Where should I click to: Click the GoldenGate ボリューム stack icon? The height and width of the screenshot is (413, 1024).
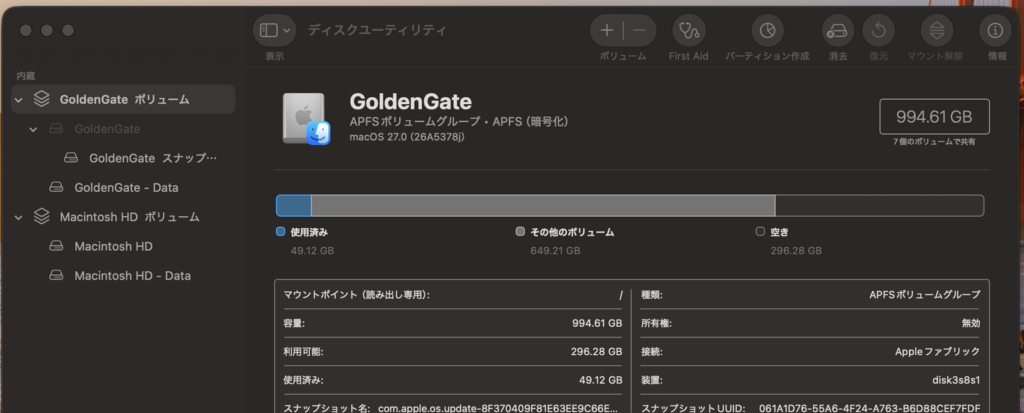click(42, 99)
